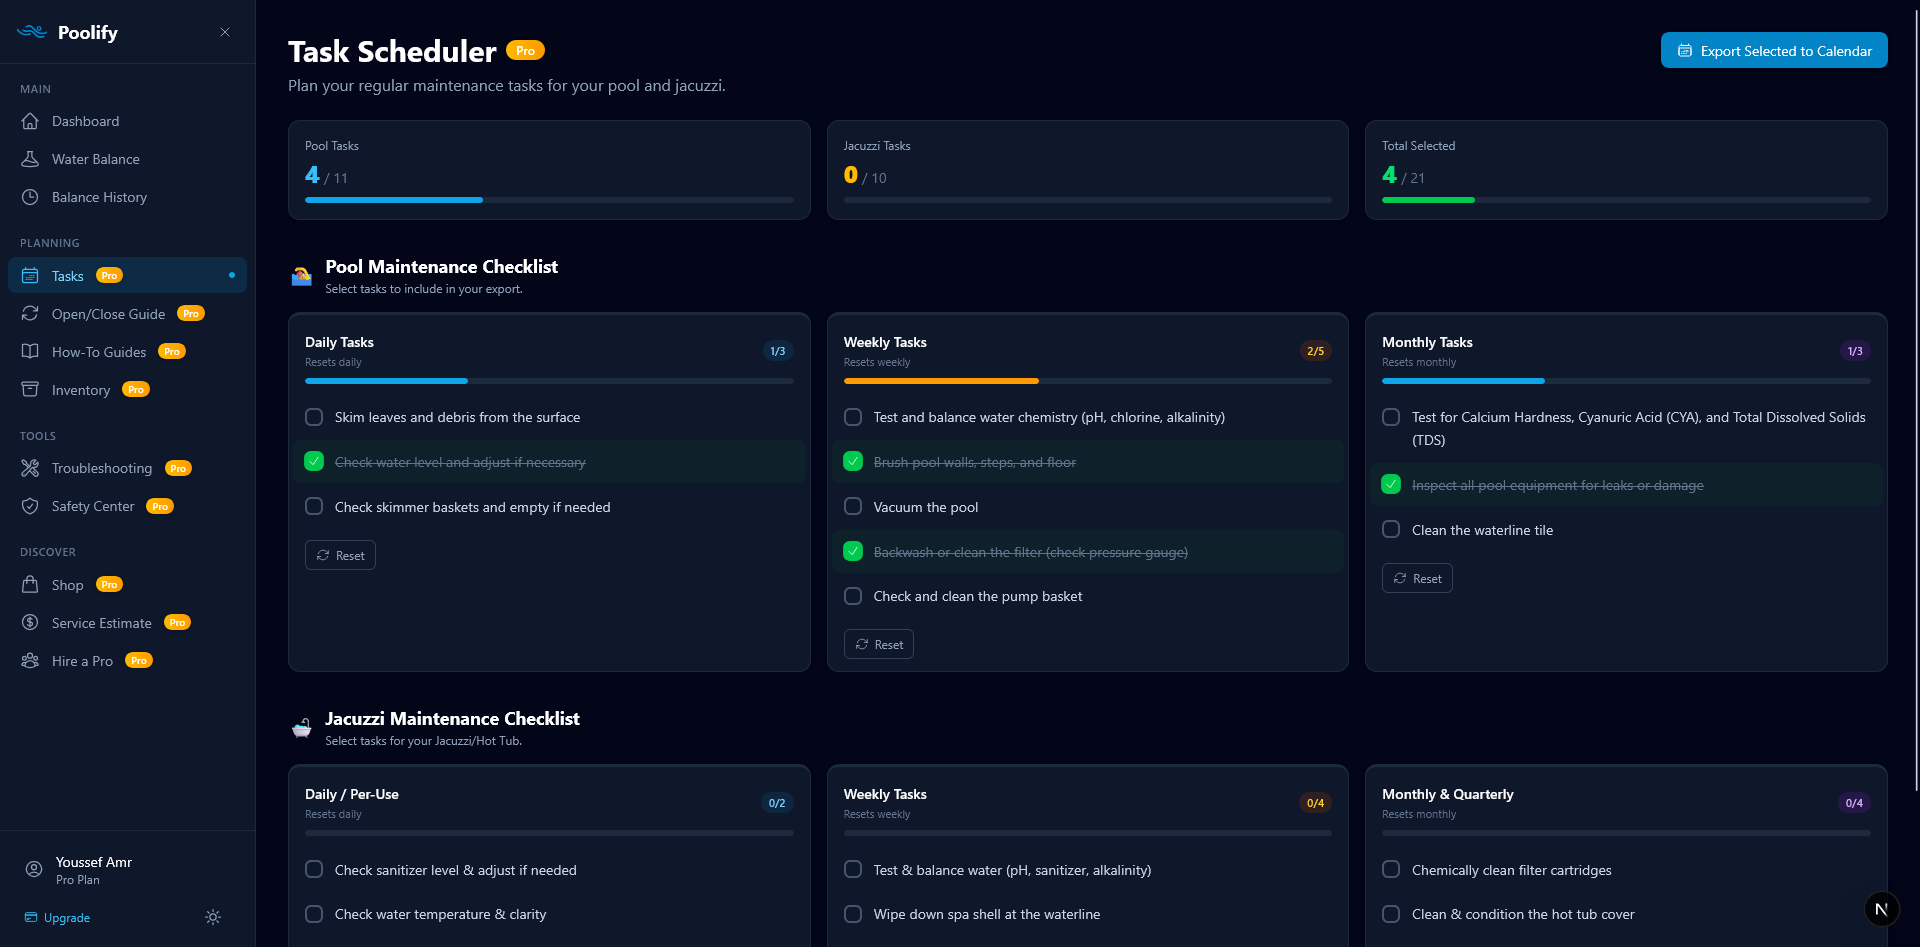
Task: Click the Poolify wave logo icon
Action: pos(32,32)
